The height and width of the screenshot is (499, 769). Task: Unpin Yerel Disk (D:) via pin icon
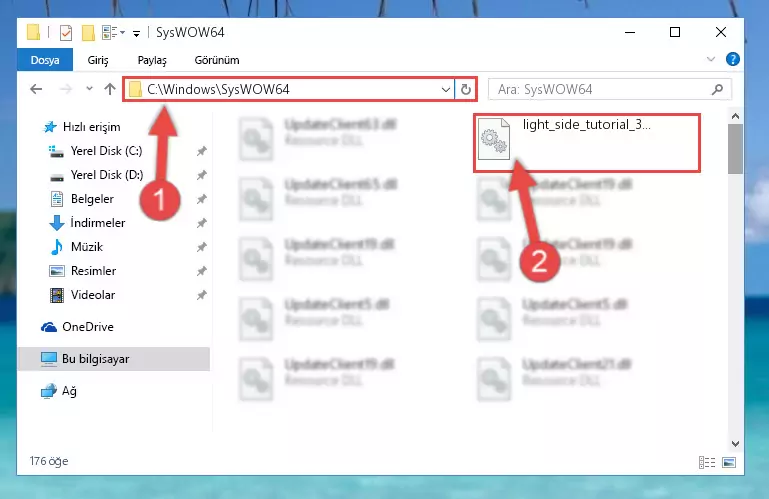[x=201, y=175]
